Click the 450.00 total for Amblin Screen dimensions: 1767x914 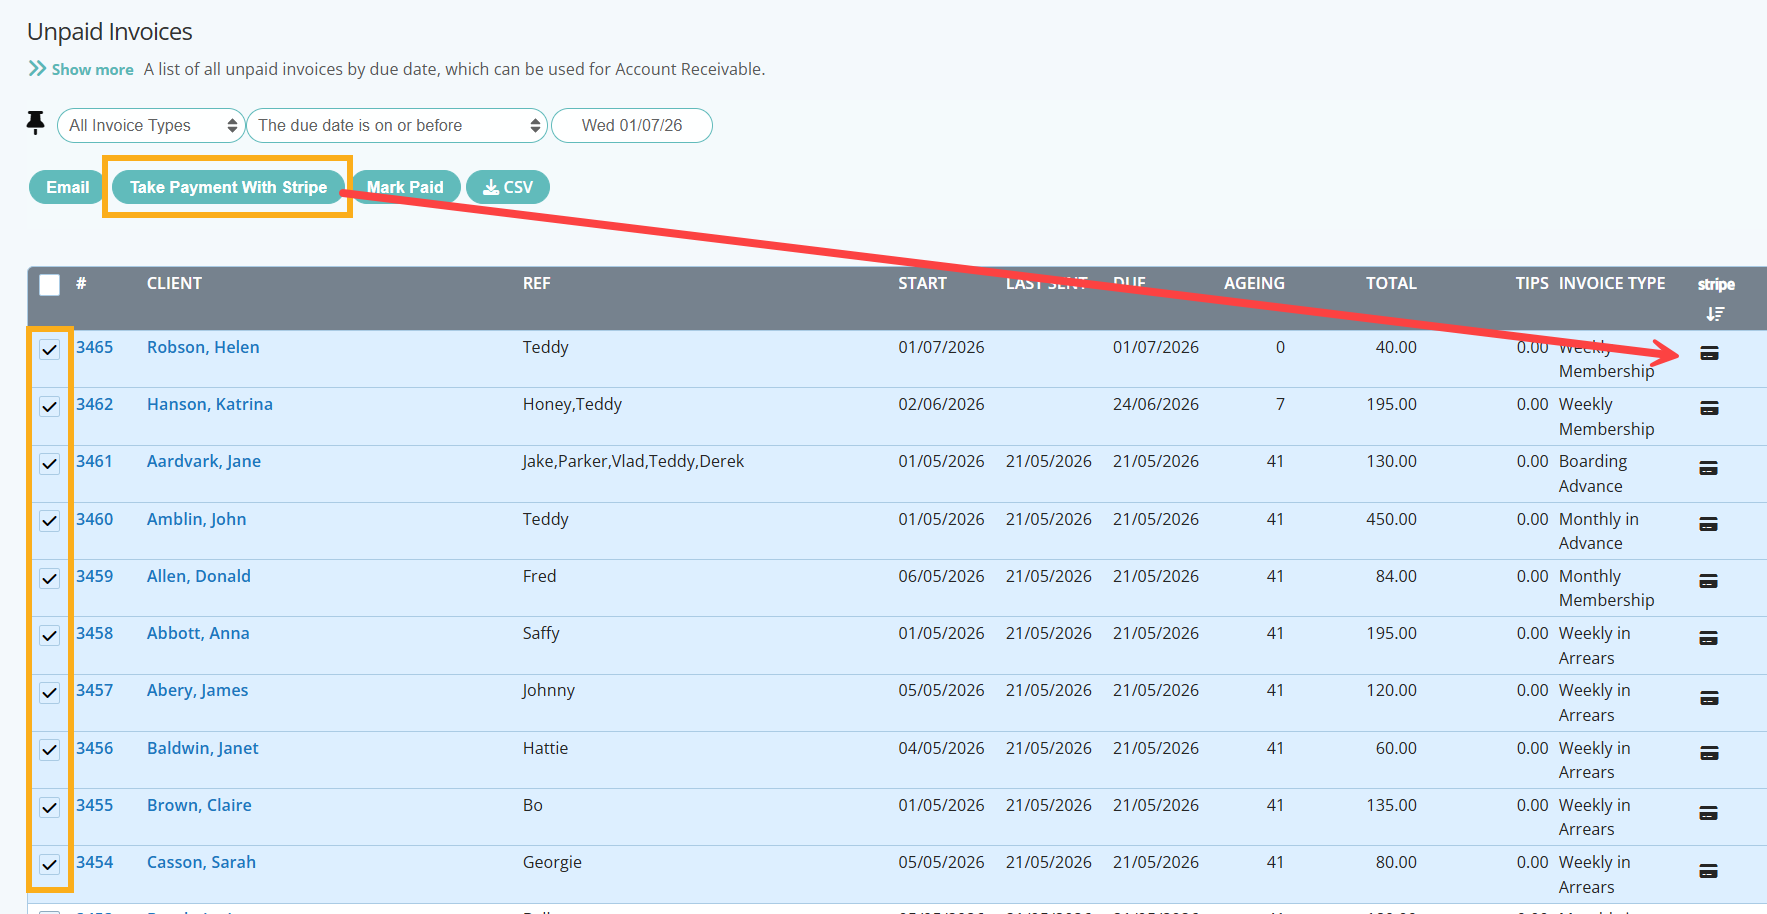click(x=1391, y=519)
